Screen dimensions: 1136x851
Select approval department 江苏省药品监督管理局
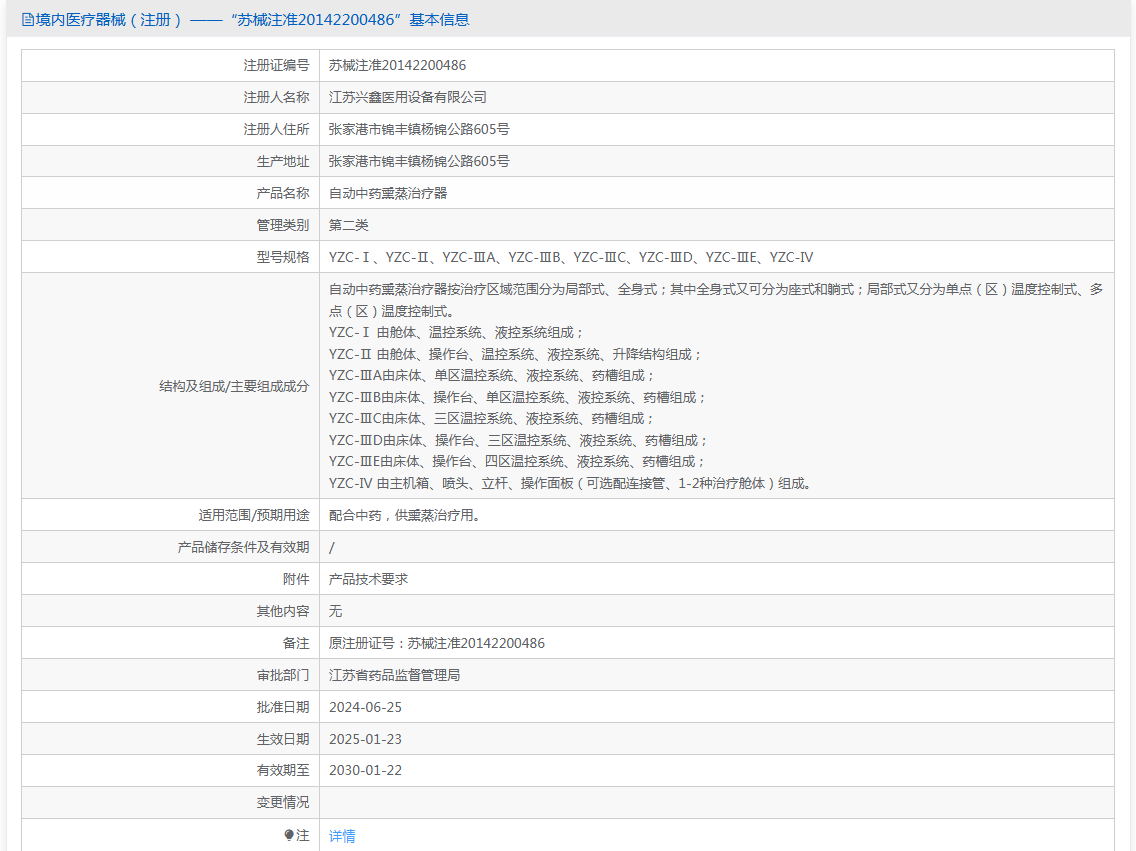point(394,675)
